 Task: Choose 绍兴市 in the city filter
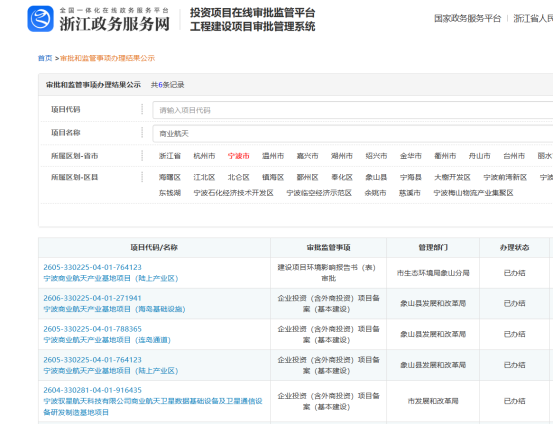point(376,156)
